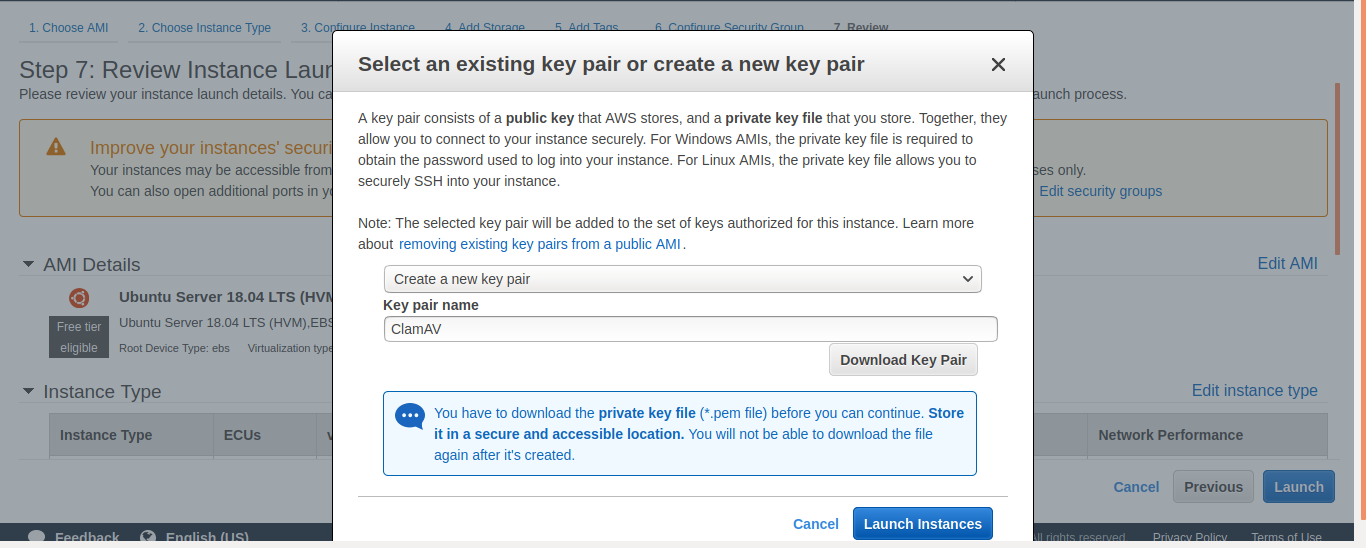
Task: Click the Edit instance type link
Action: click(1255, 391)
